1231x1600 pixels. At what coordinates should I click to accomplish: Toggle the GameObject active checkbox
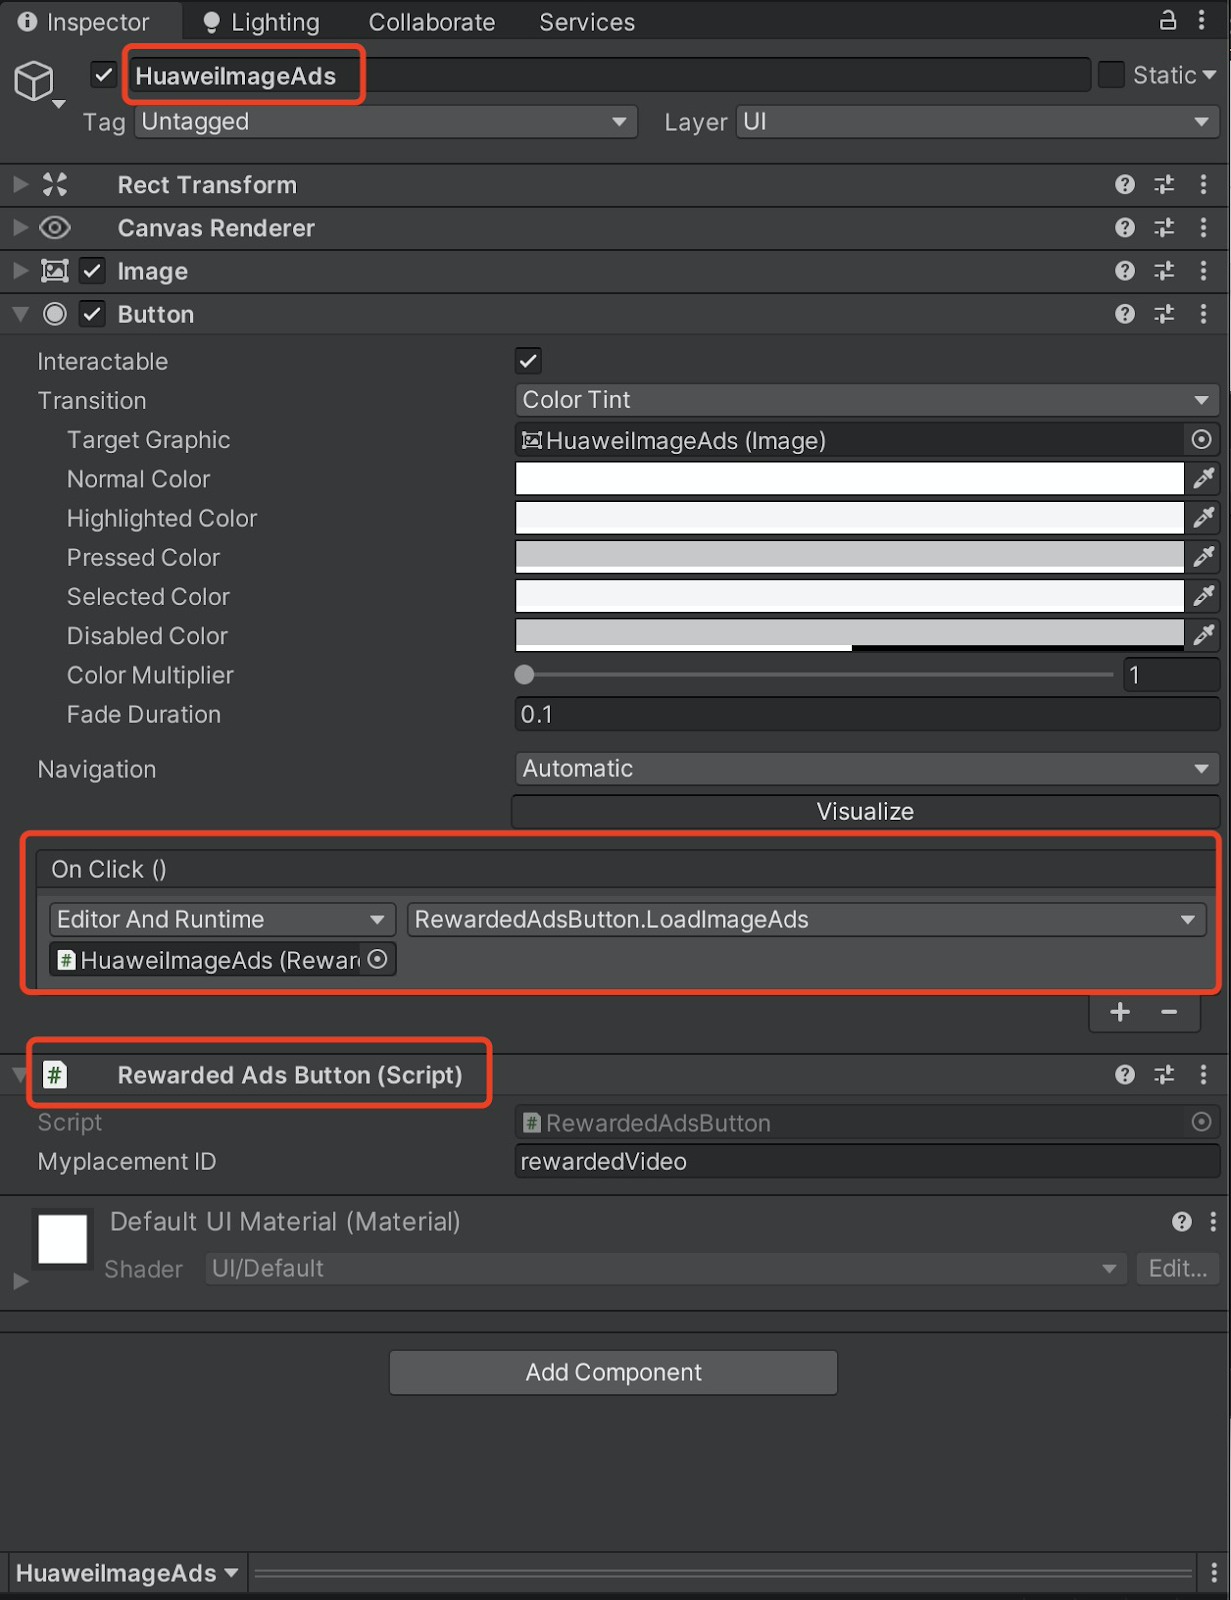104,74
